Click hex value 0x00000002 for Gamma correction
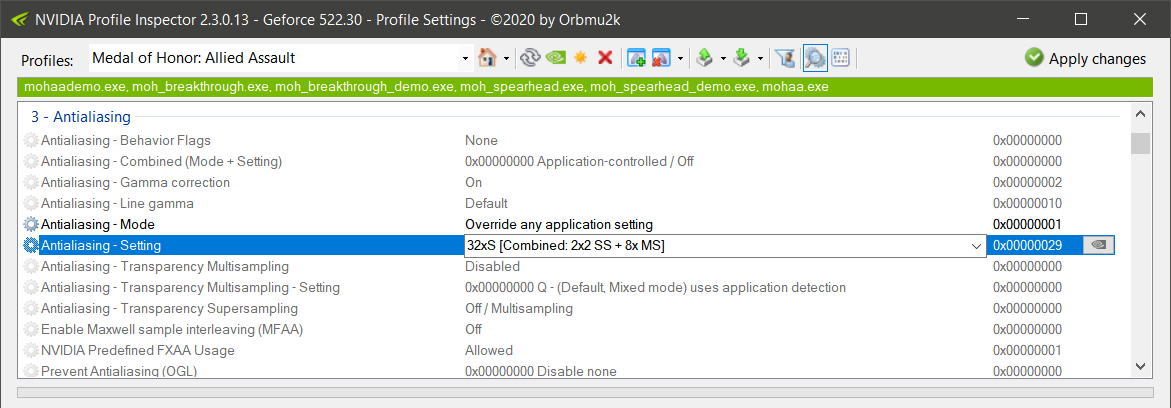This screenshot has width=1171, height=408. pyautogui.click(x=1027, y=182)
